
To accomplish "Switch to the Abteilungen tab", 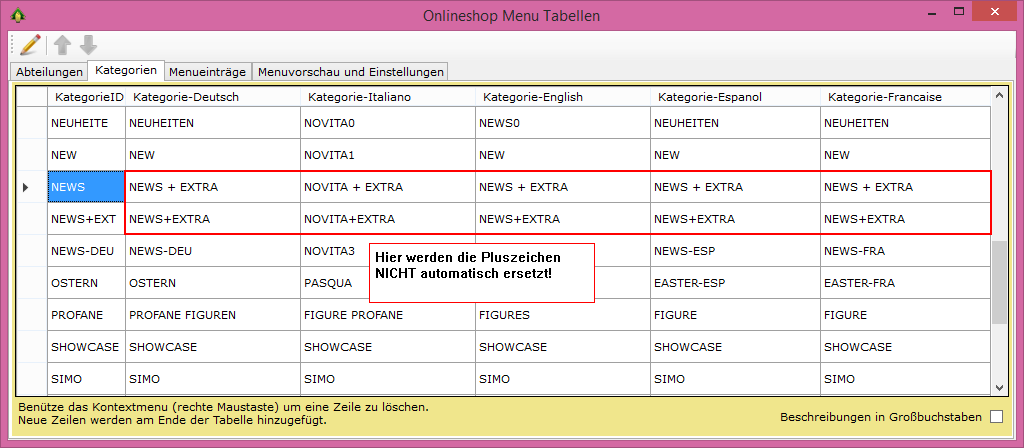I will pos(49,72).
